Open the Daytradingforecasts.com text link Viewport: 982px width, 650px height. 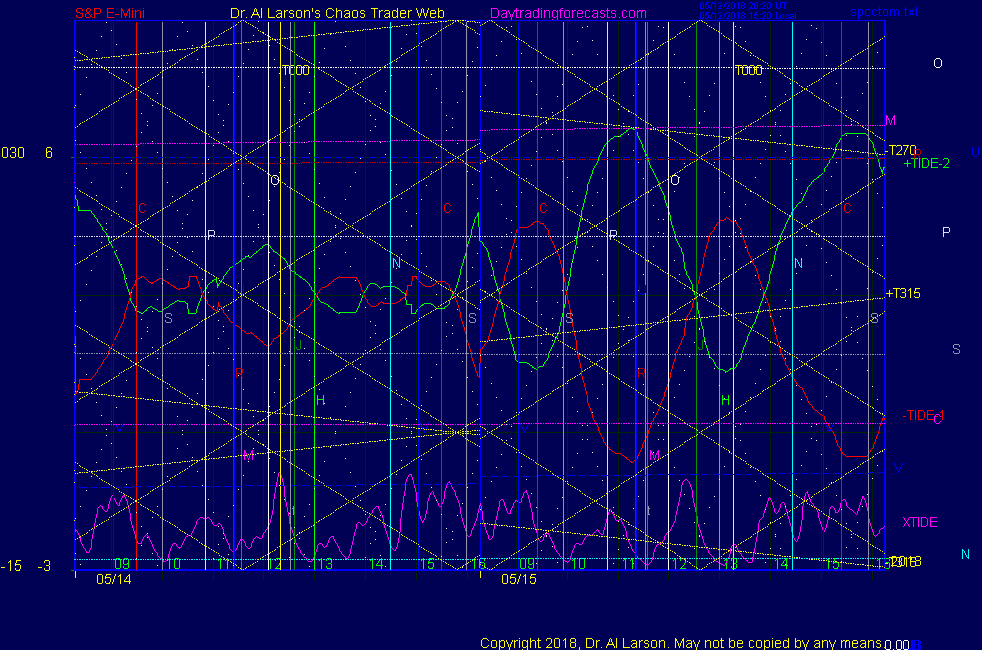click(x=568, y=13)
